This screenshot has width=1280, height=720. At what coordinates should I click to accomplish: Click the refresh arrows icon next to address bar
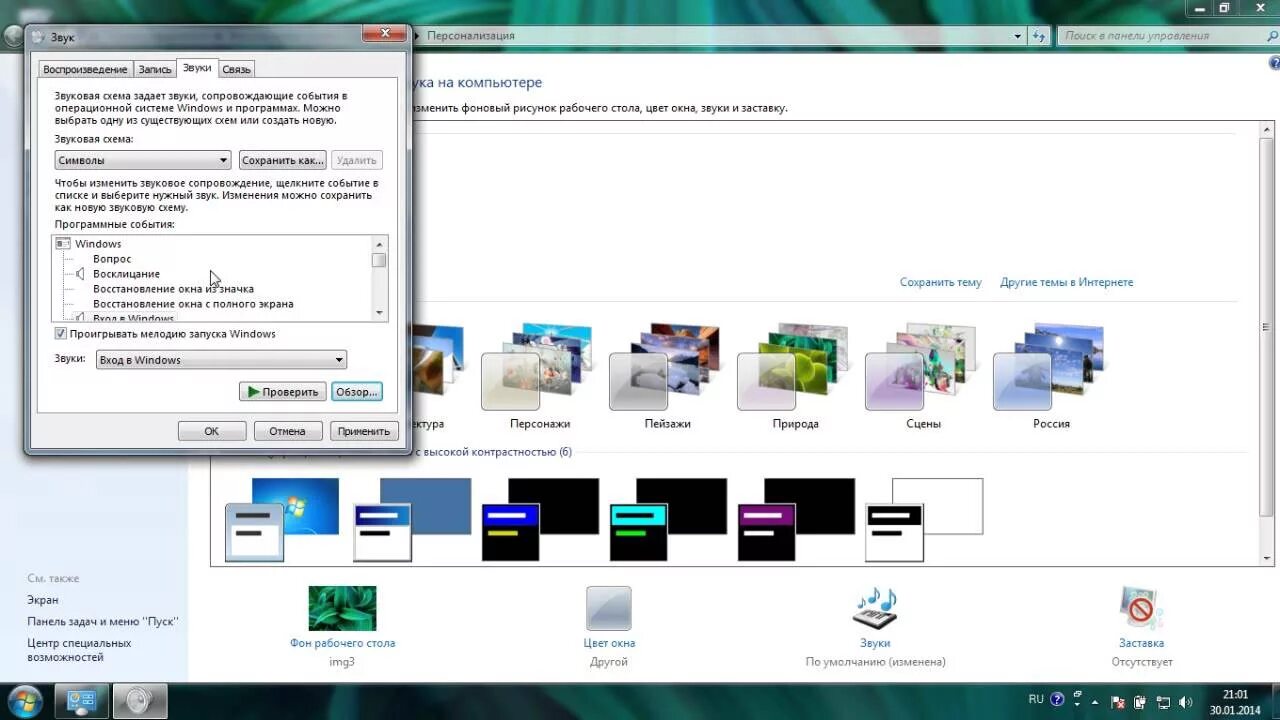[1040, 36]
